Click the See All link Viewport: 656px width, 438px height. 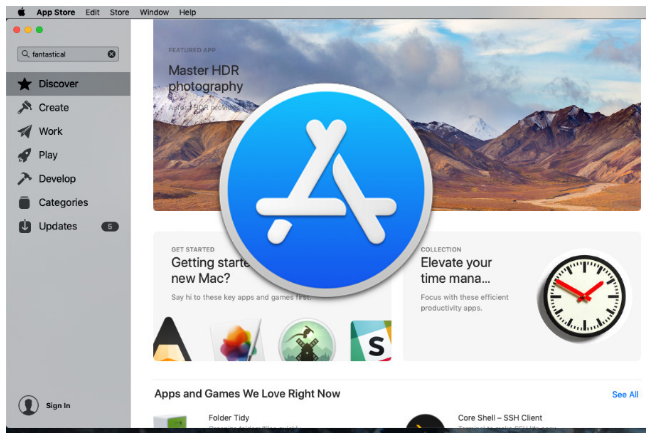pyautogui.click(x=625, y=395)
